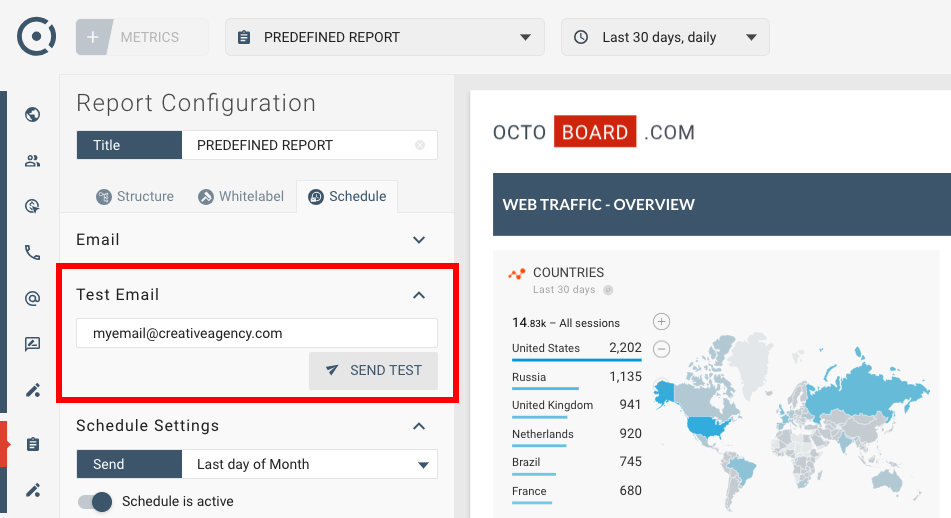Click the OCTO BOARD .COM logo
951x518 pixels.
[x=594, y=132]
